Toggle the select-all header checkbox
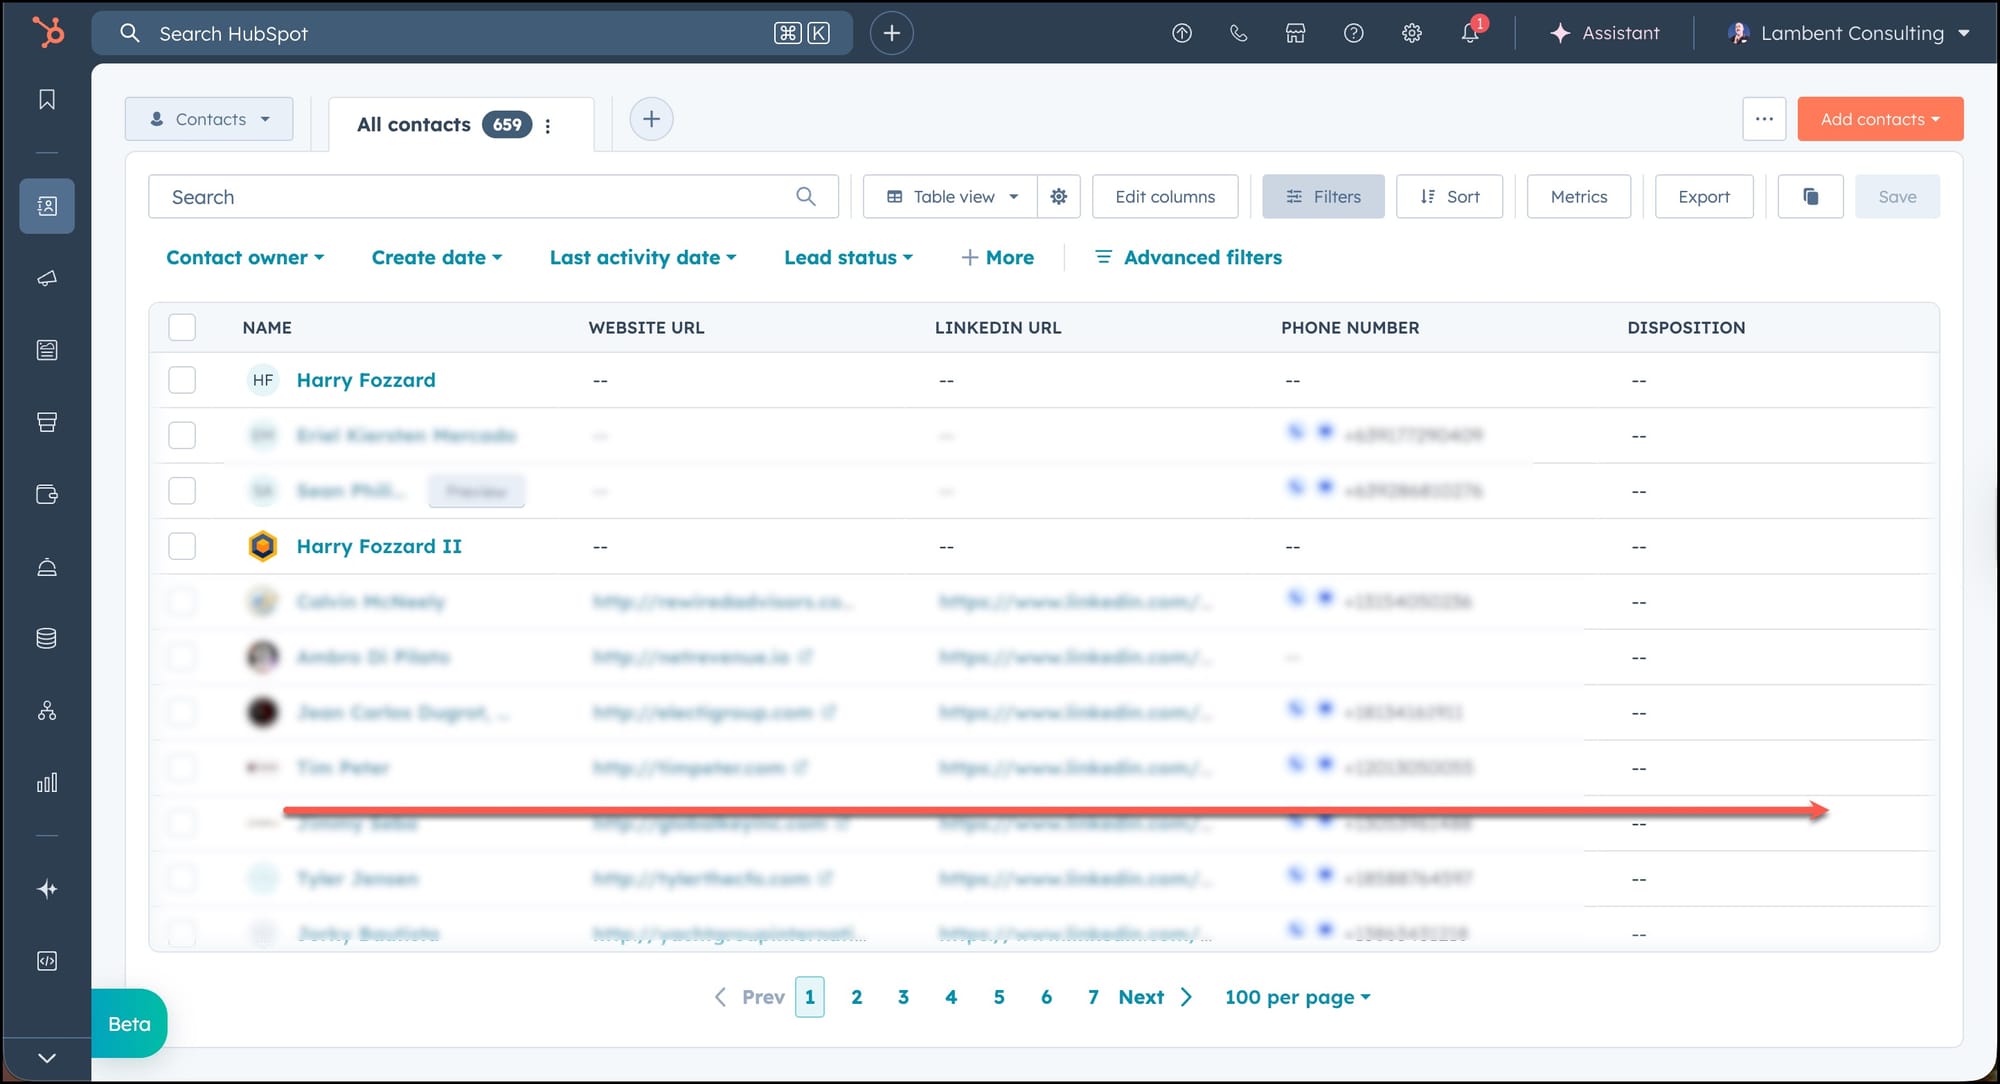The height and width of the screenshot is (1084, 2000). click(182, 327)
